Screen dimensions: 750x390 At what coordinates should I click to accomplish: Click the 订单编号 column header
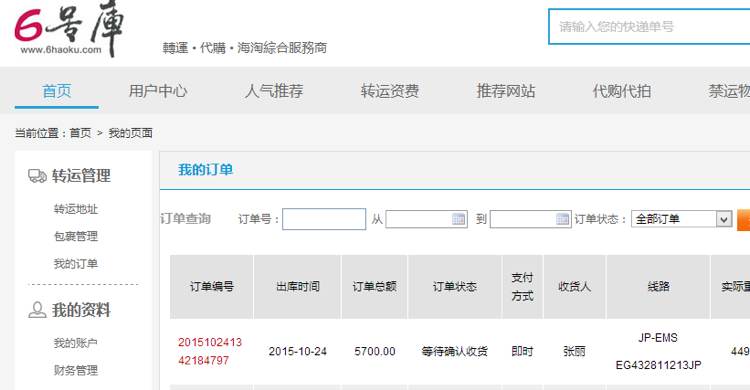(x=211, y=287)
